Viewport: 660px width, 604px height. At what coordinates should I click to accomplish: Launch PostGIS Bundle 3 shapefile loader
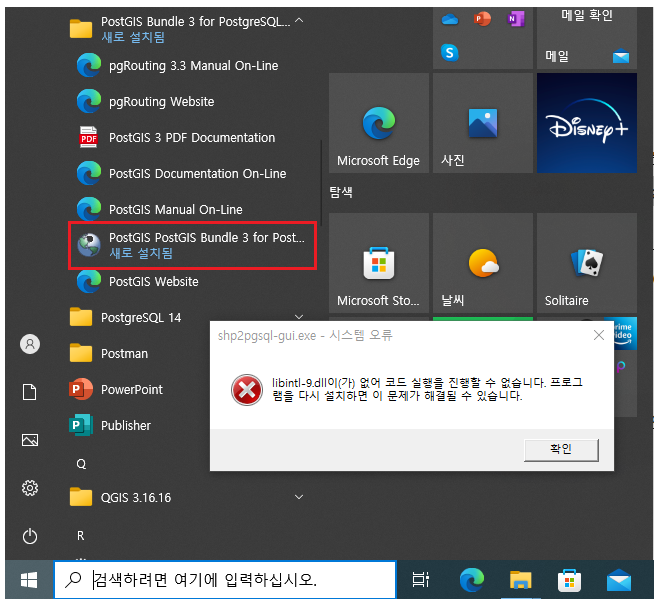coord(192,245)
